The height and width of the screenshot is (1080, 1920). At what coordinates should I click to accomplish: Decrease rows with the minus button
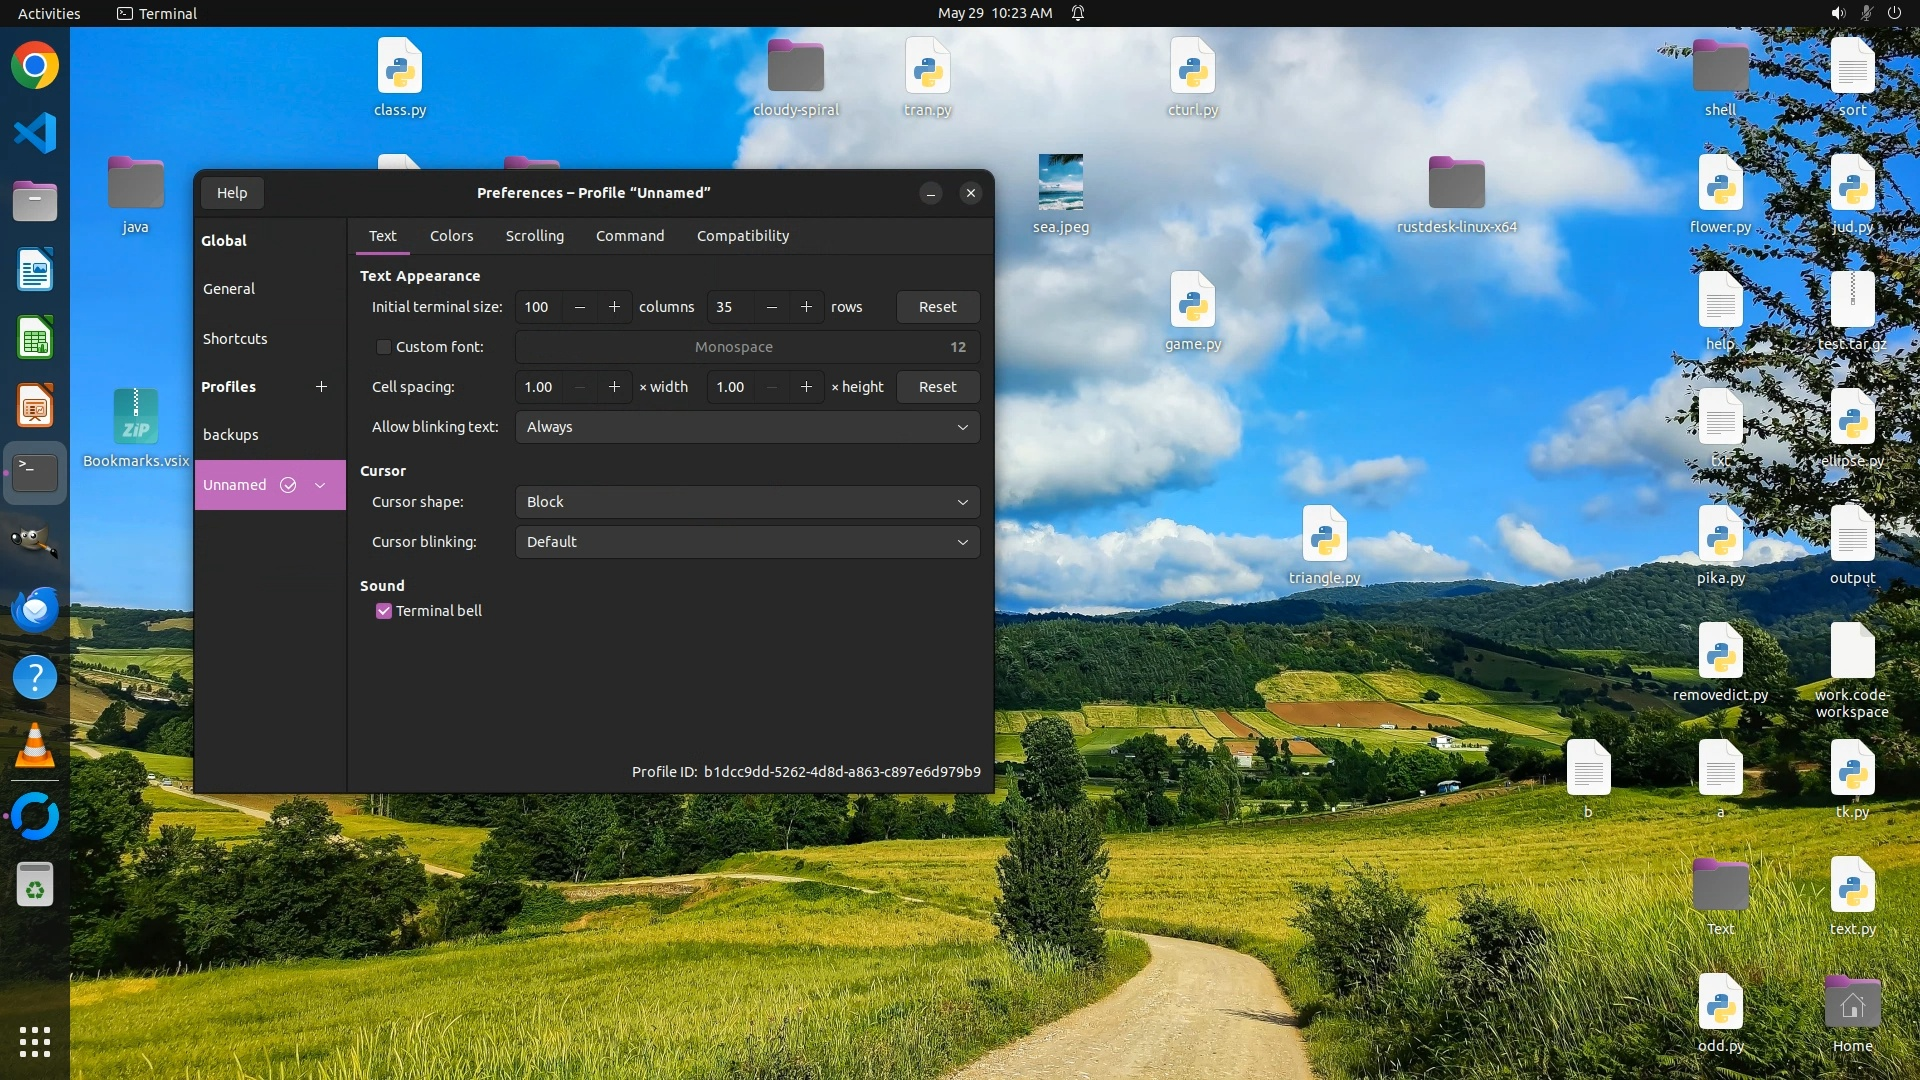point(771,307)
